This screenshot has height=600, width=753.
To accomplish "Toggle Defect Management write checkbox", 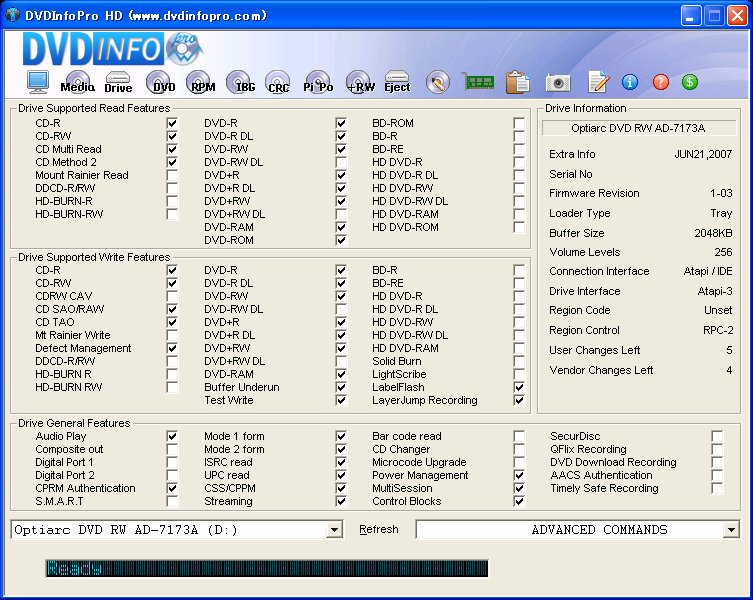I will pos(172,348).
